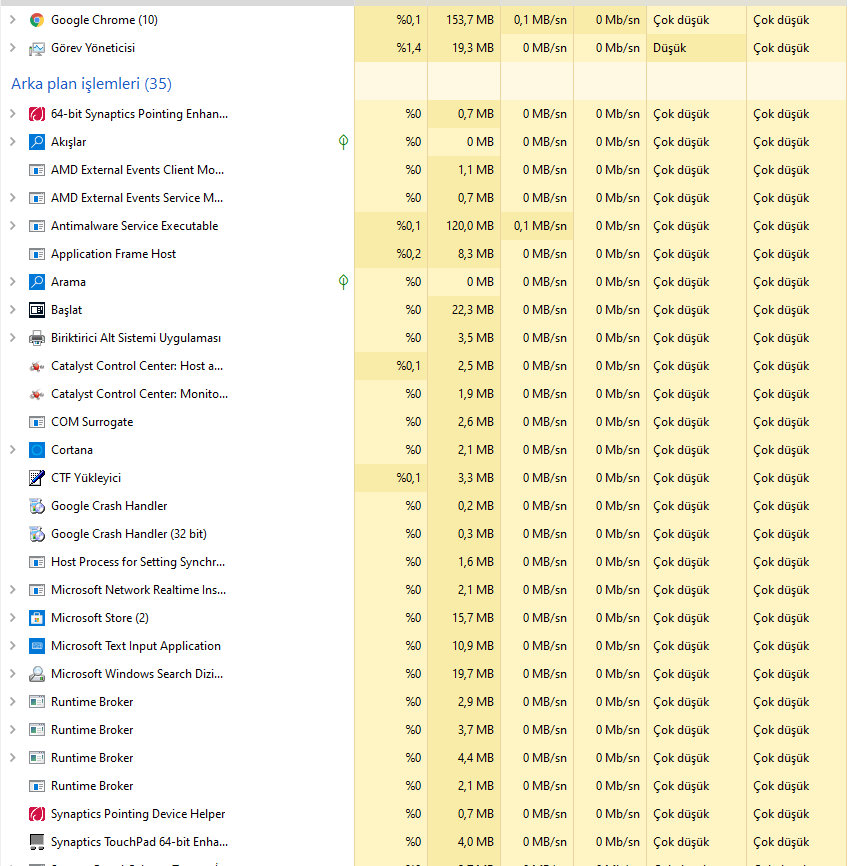Click the COM Surrogate icon
The width and height of the screenshot is (849, 866).
[36, 422]
